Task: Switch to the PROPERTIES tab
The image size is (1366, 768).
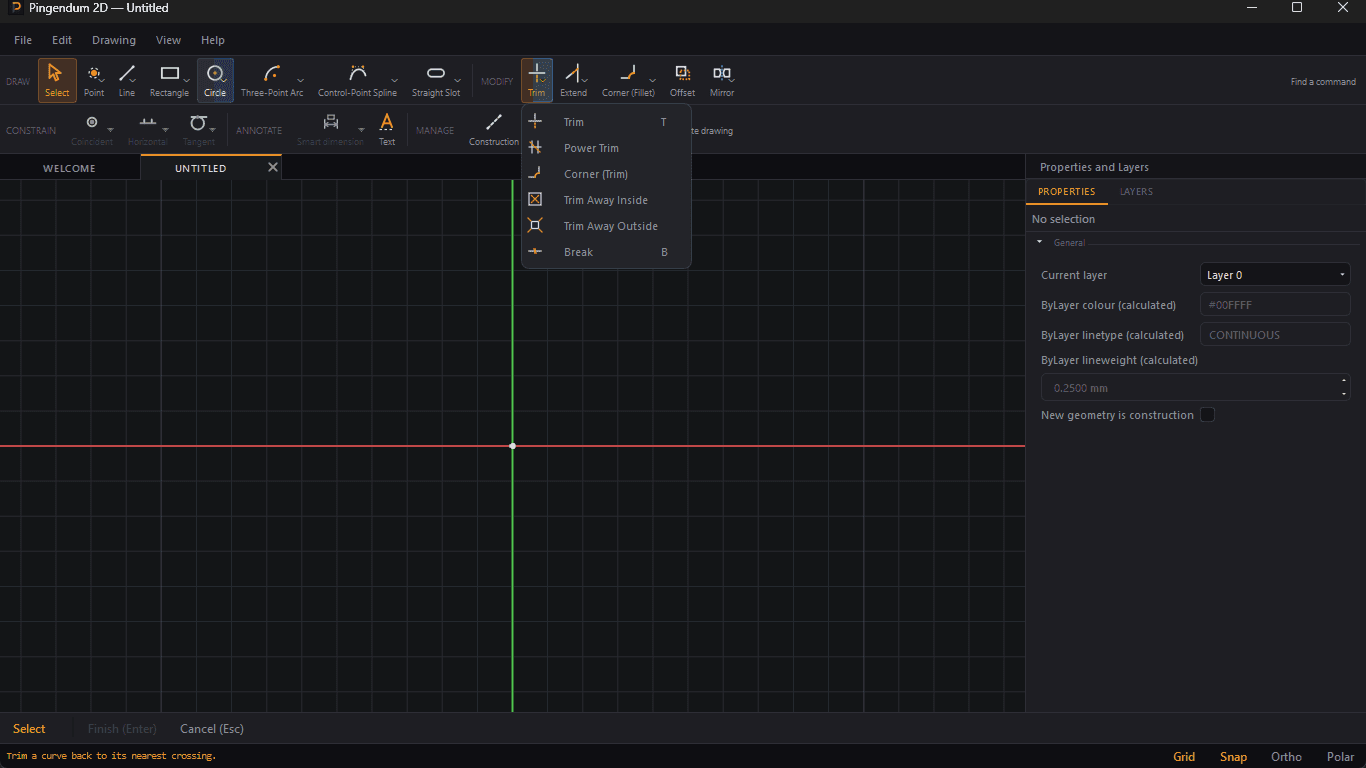Action: (1066, 191)
